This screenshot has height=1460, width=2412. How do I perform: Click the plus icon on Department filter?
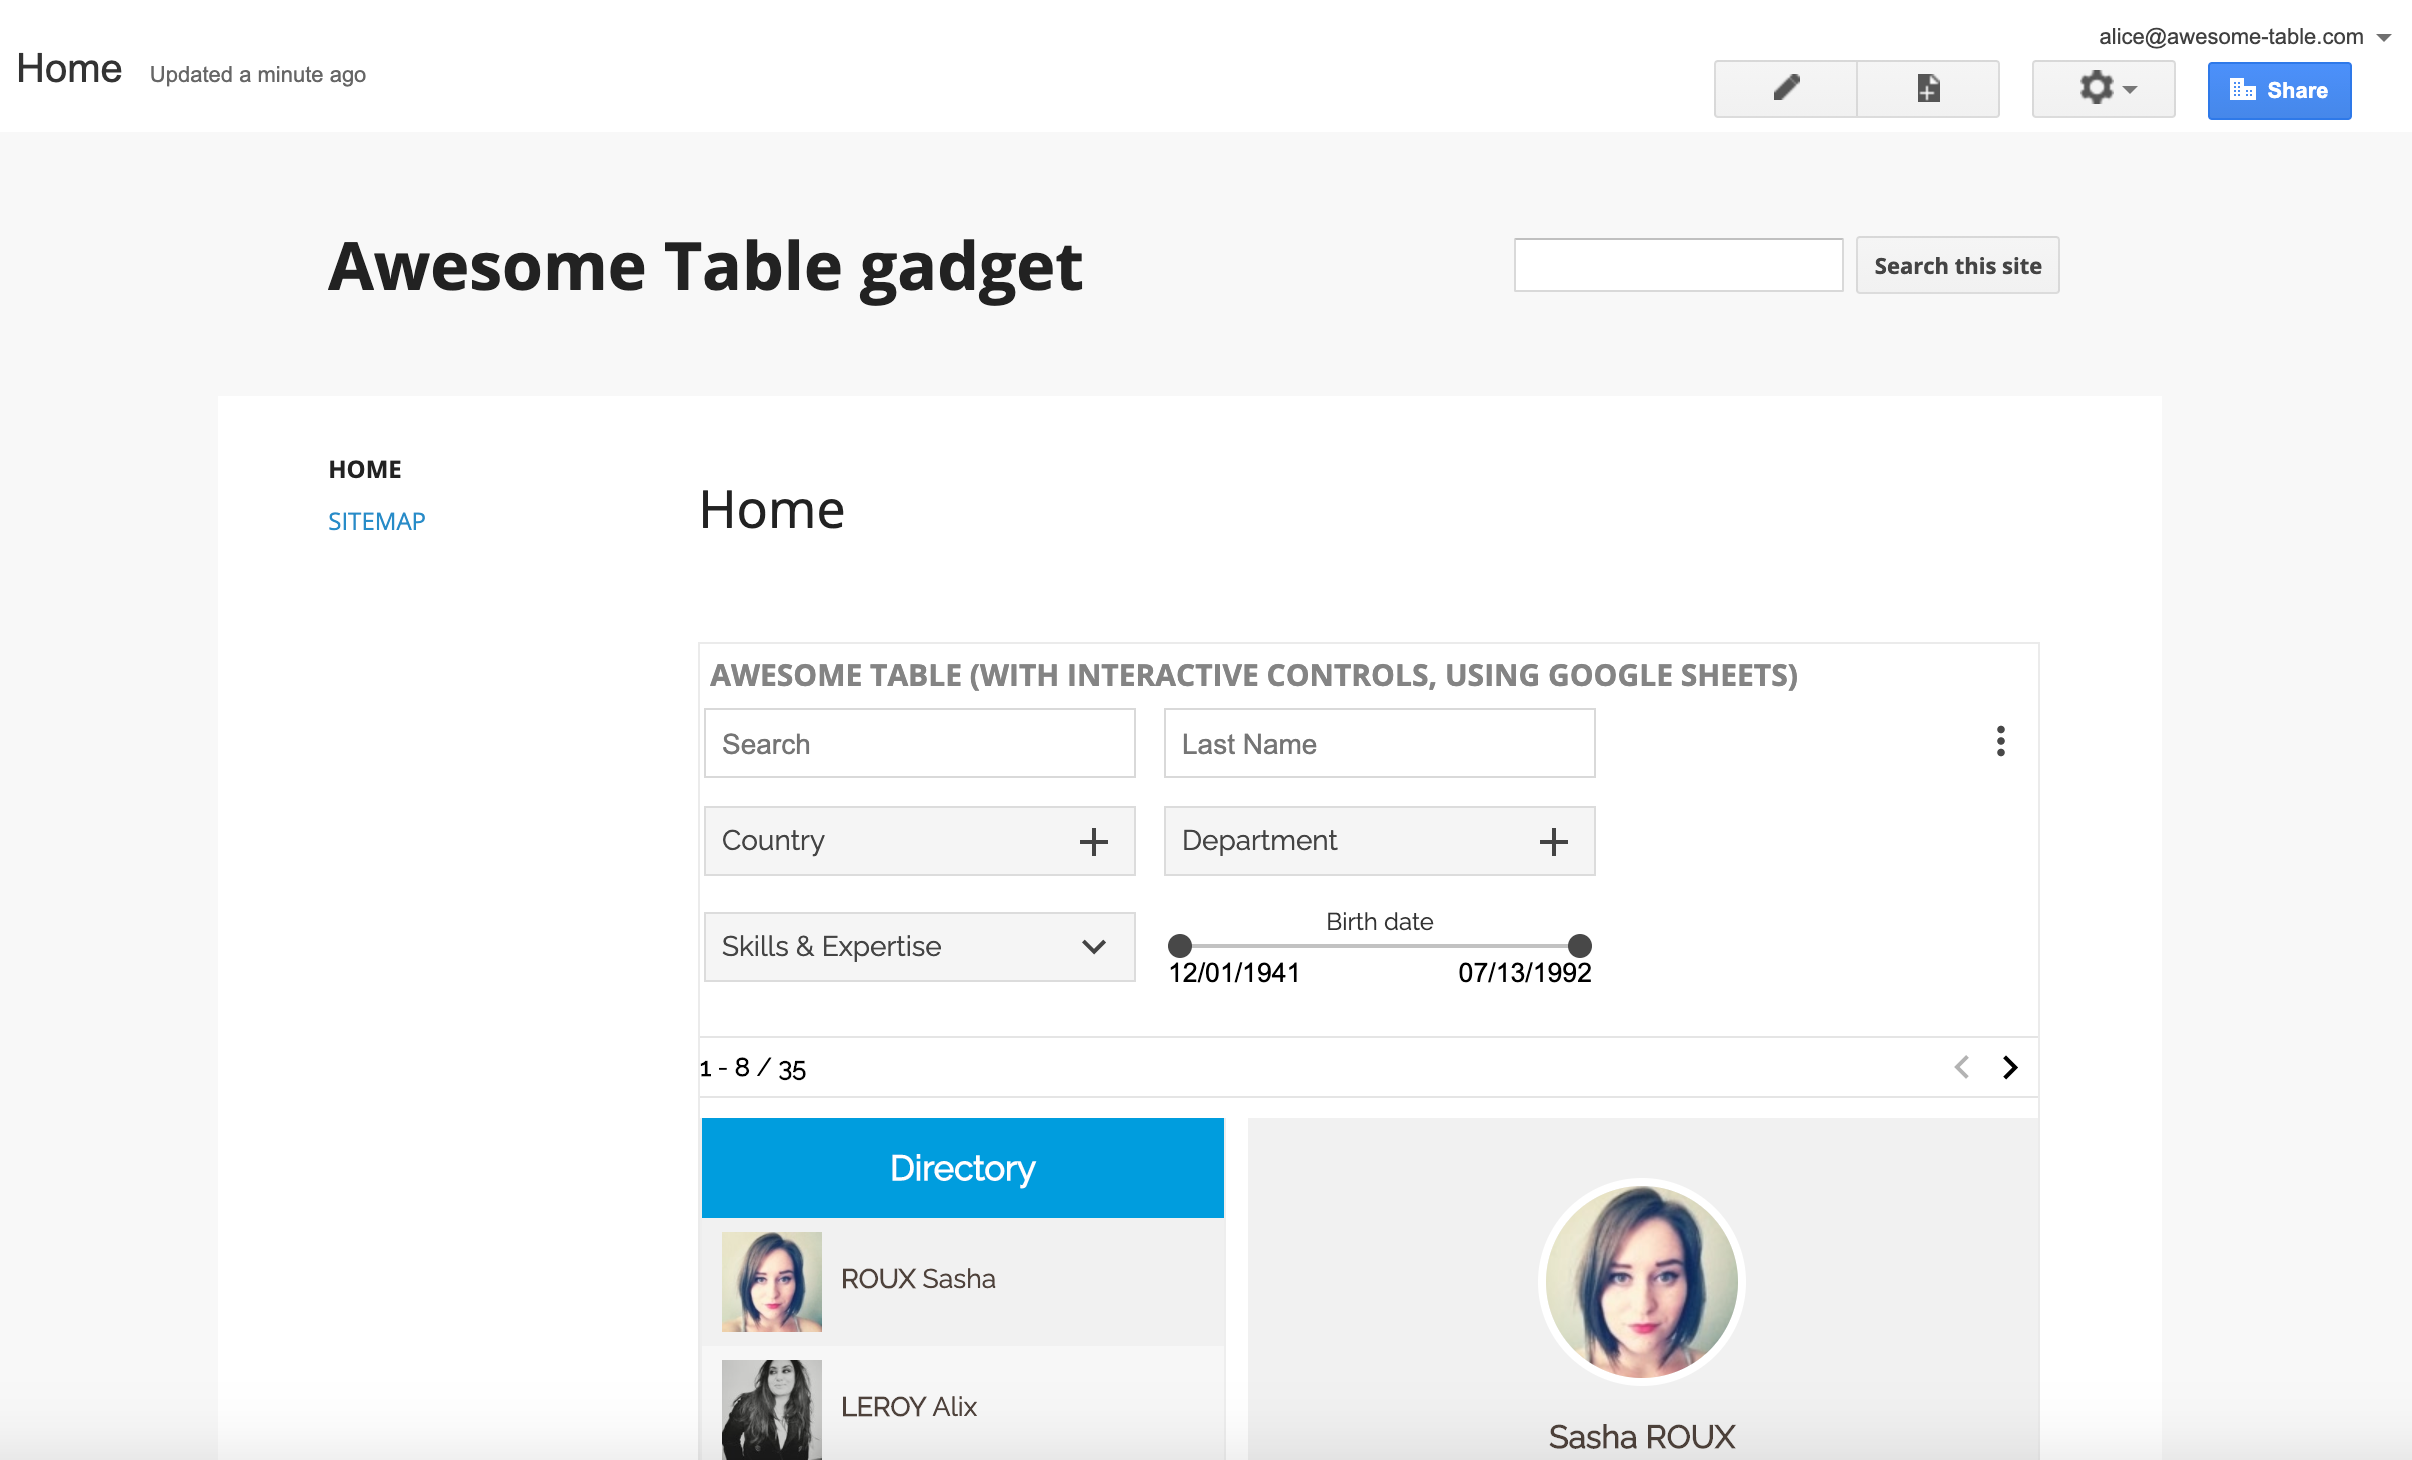pyautogui.click(x=1553, y=841)
